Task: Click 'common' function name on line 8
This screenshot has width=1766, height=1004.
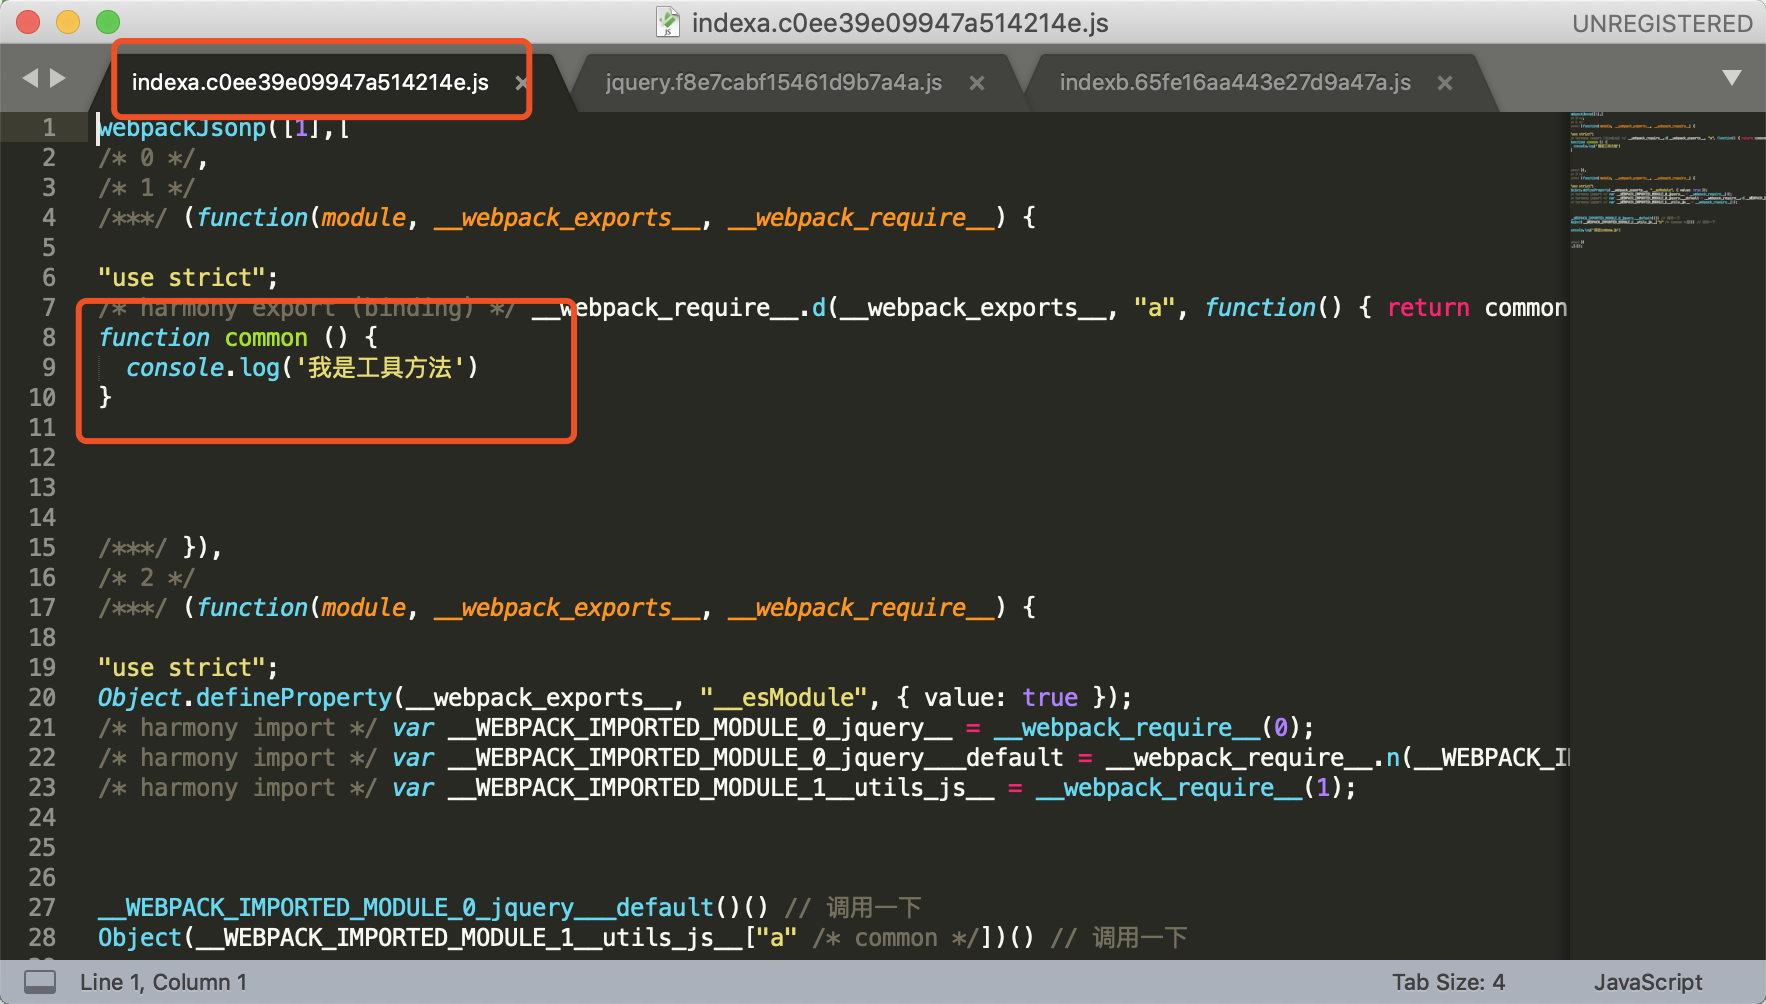Action: click(x=266, y=338)
